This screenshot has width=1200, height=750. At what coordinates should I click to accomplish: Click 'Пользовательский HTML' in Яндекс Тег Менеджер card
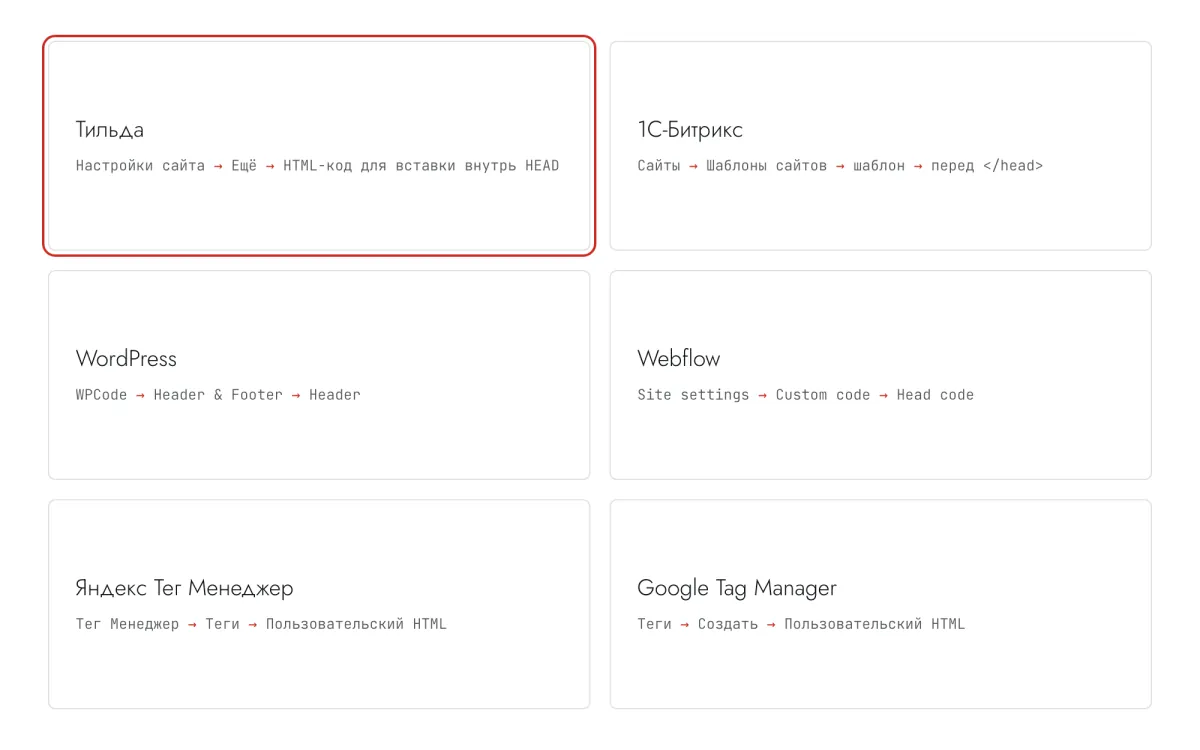point(356,624)
